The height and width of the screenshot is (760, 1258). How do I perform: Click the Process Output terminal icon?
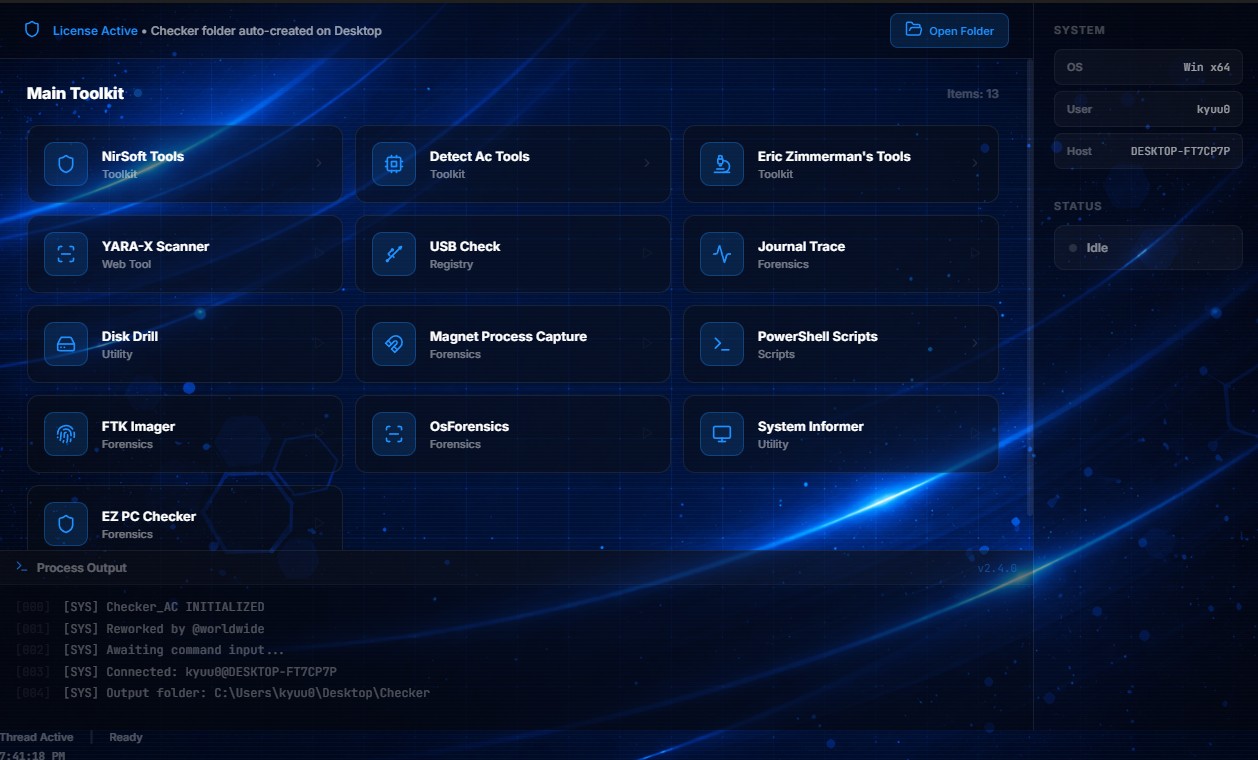coord(22,567)
